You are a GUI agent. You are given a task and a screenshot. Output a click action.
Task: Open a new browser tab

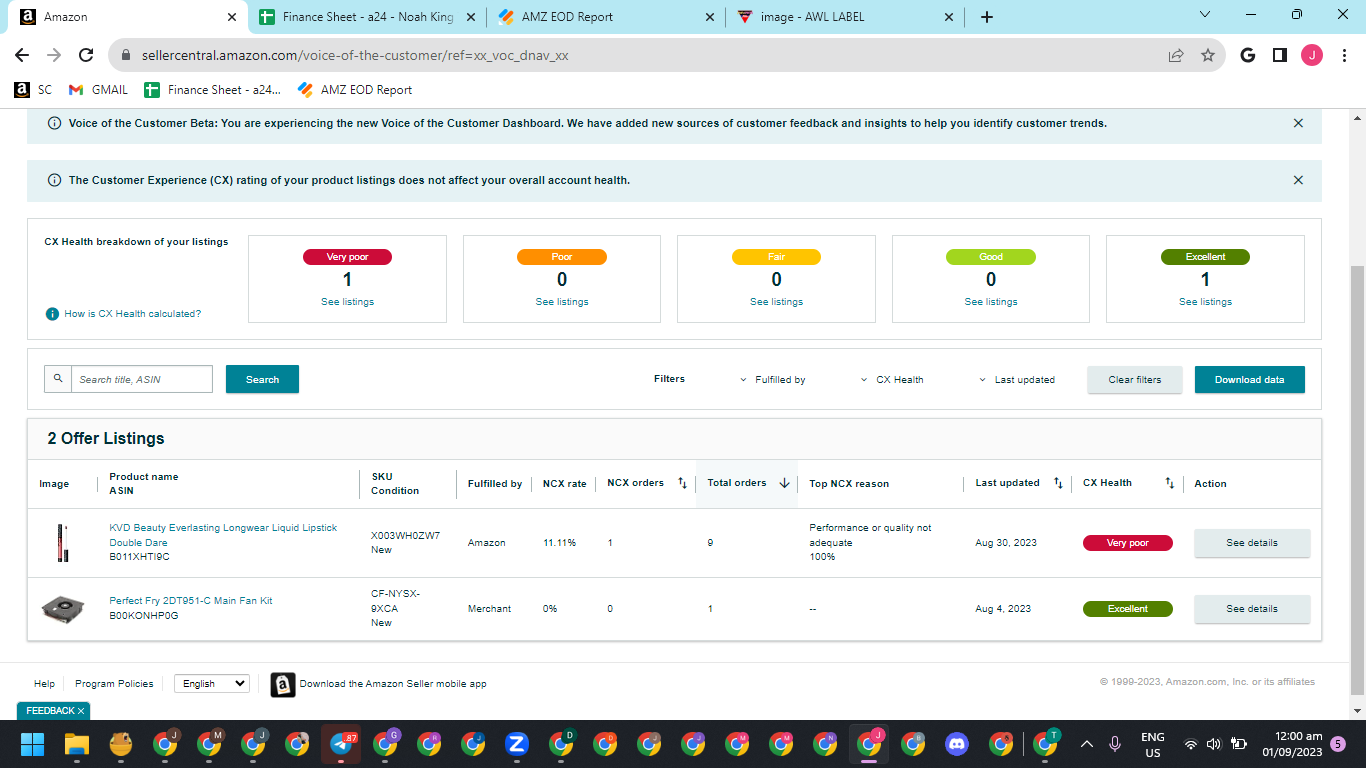pyautogui.click(x=987, y=17)
